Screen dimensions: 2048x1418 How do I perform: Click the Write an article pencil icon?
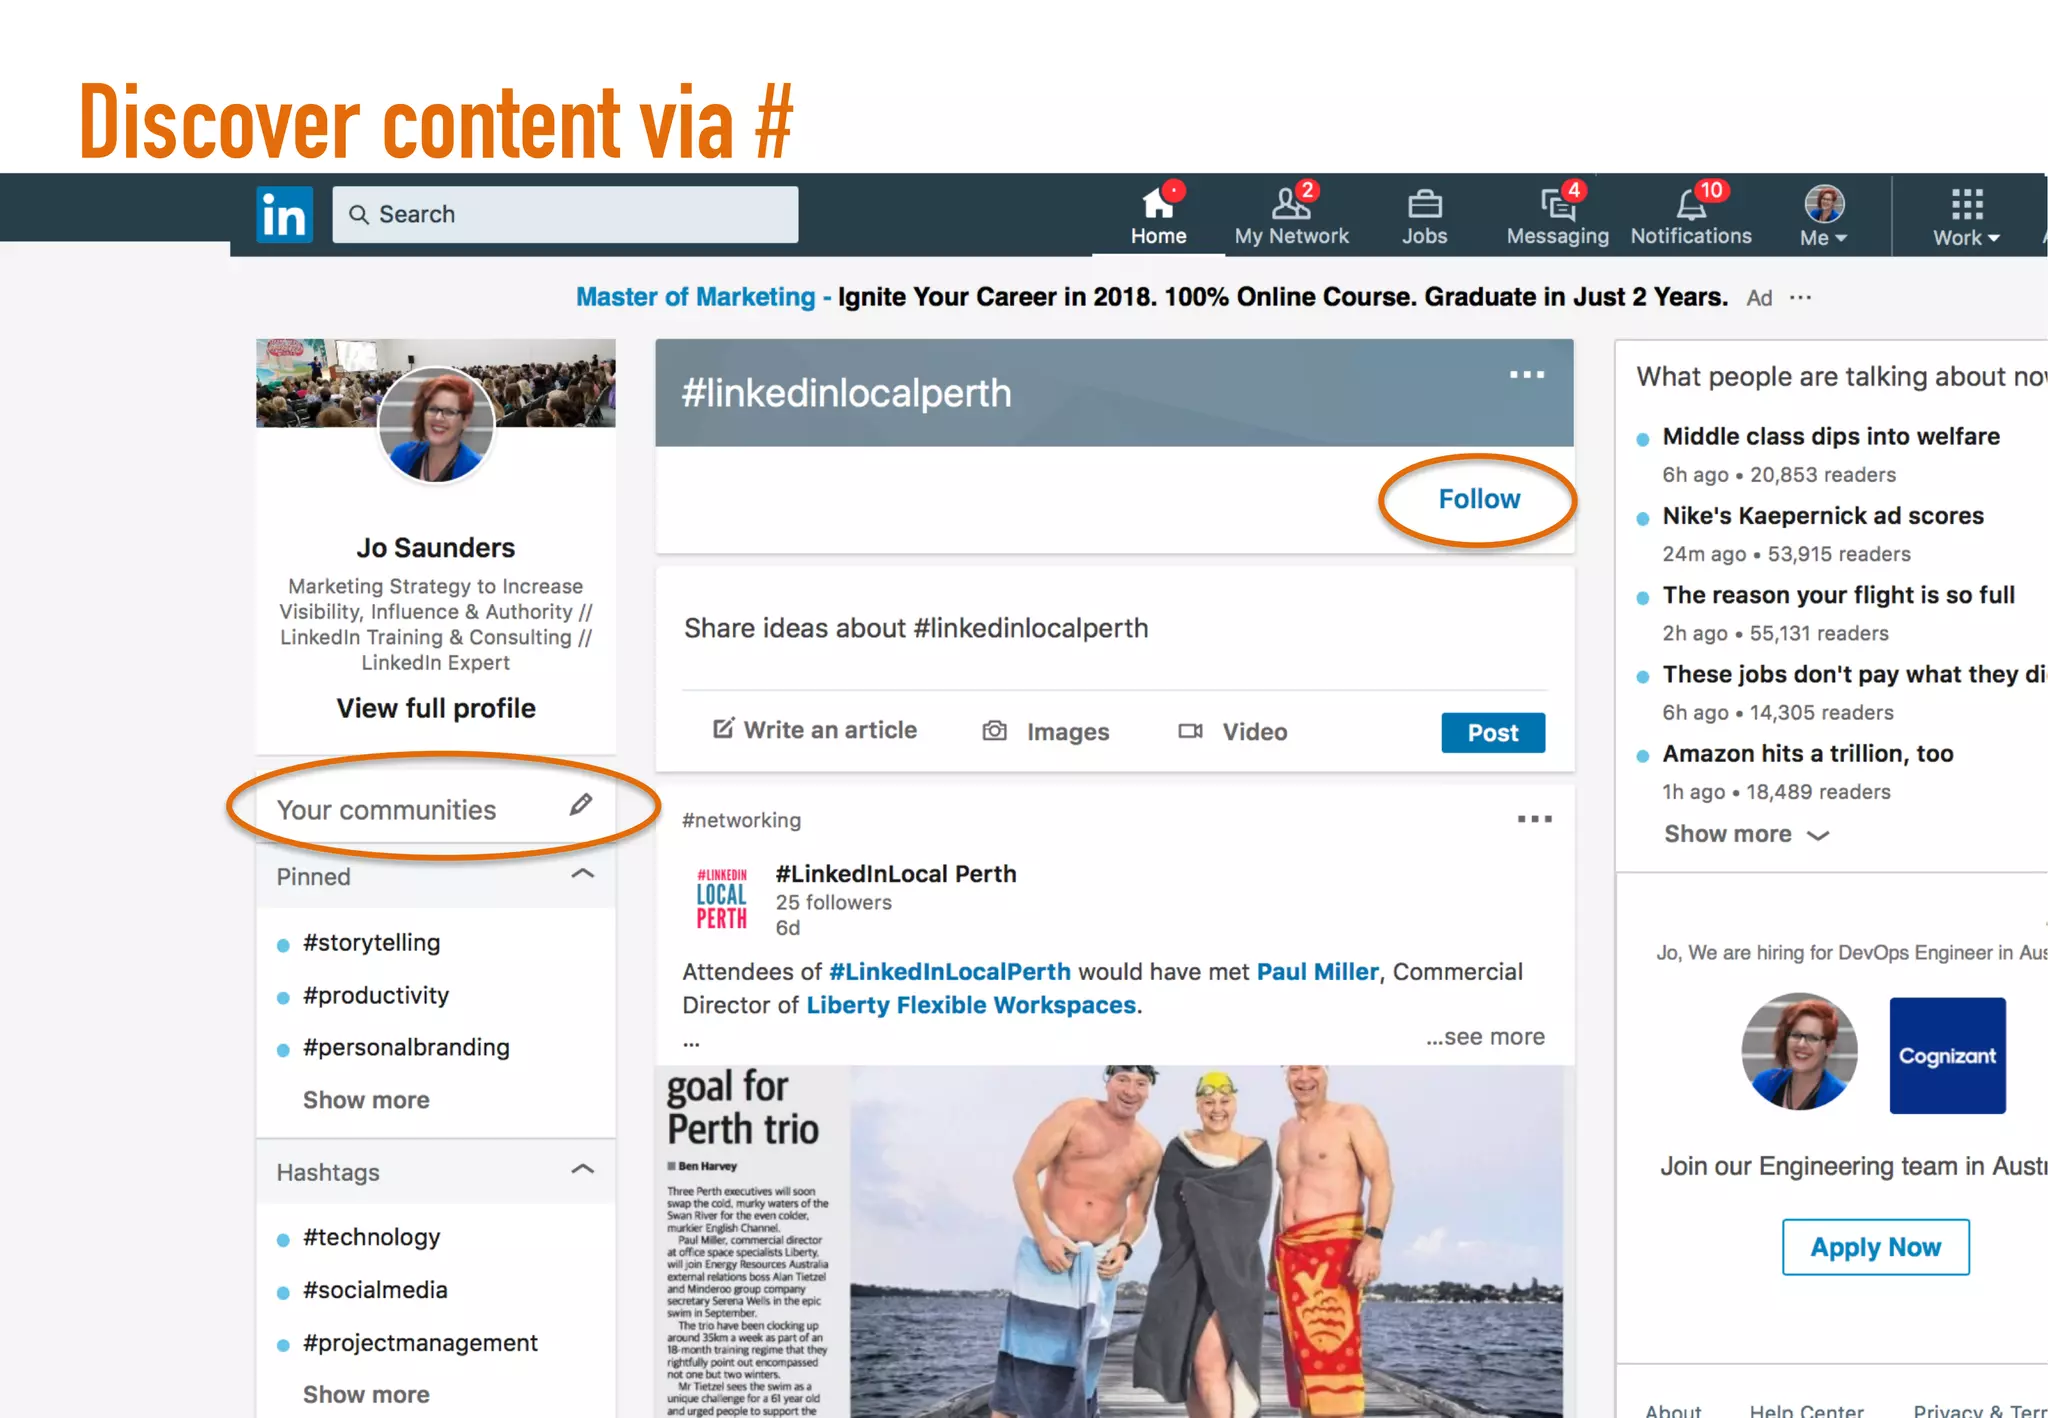[x=723, y=728]
